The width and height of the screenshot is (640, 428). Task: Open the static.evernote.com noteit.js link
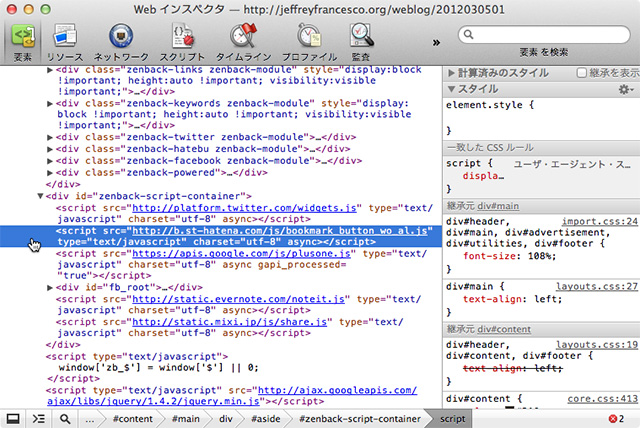238,299
